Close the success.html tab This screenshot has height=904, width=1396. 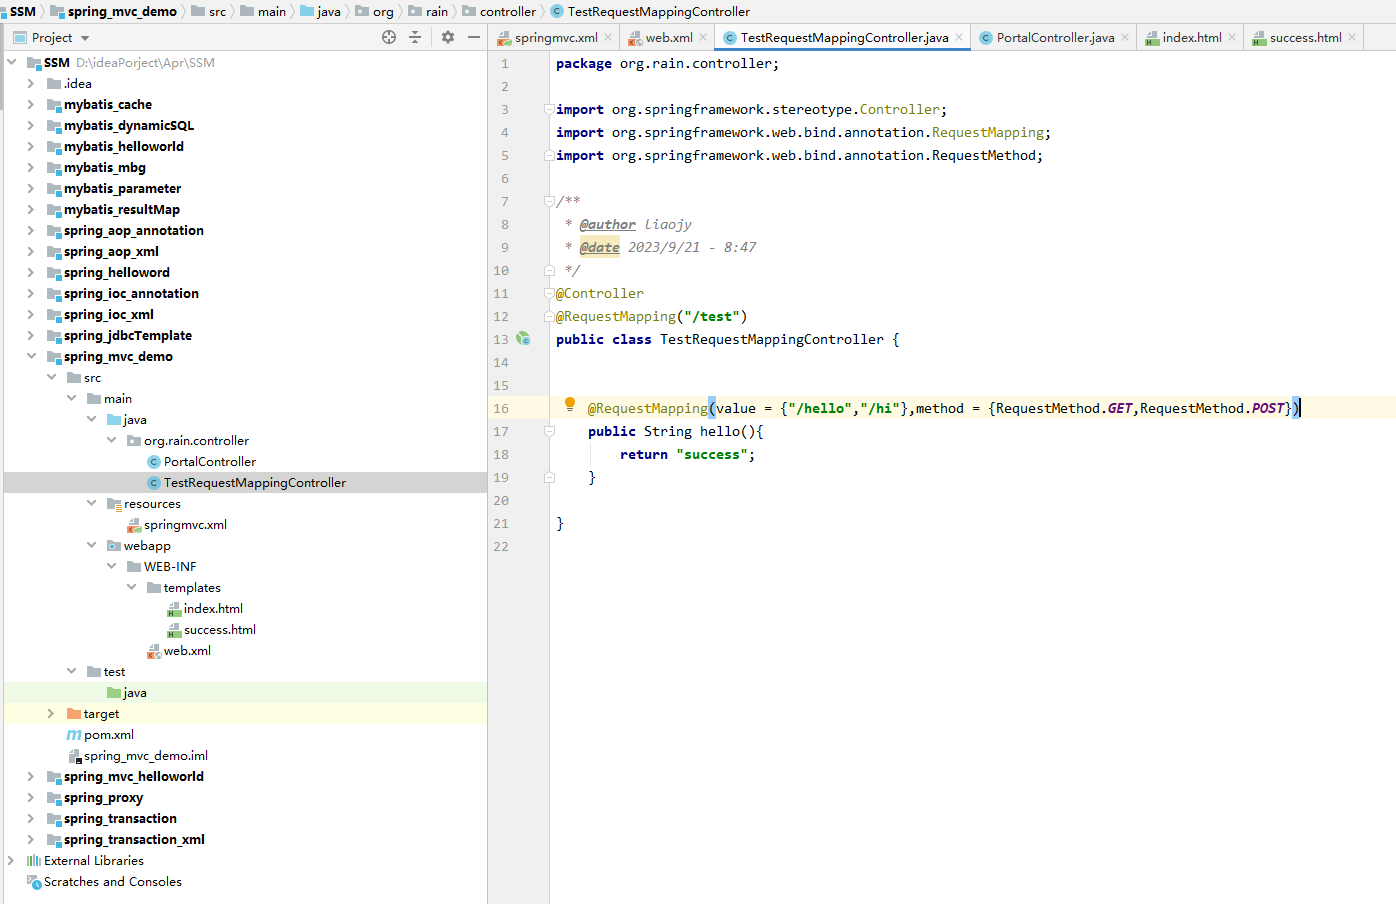click(1352, 37)
